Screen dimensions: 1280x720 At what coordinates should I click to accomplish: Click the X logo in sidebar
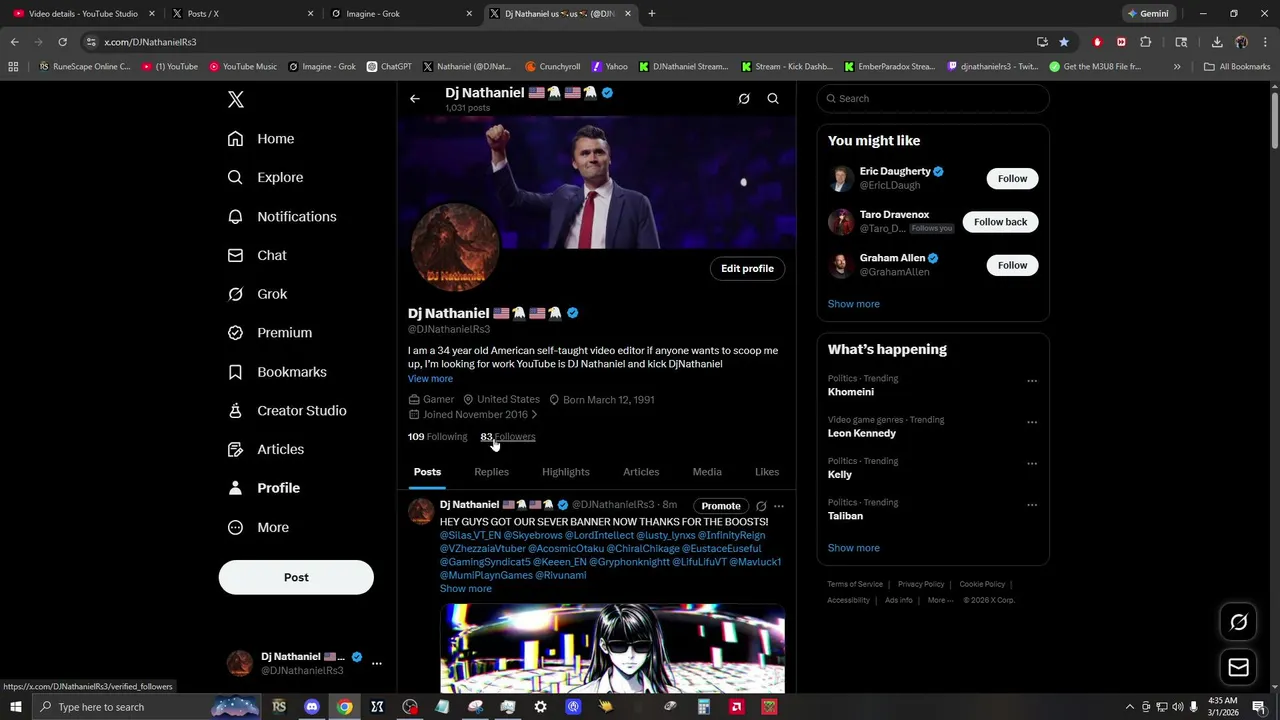236,99
